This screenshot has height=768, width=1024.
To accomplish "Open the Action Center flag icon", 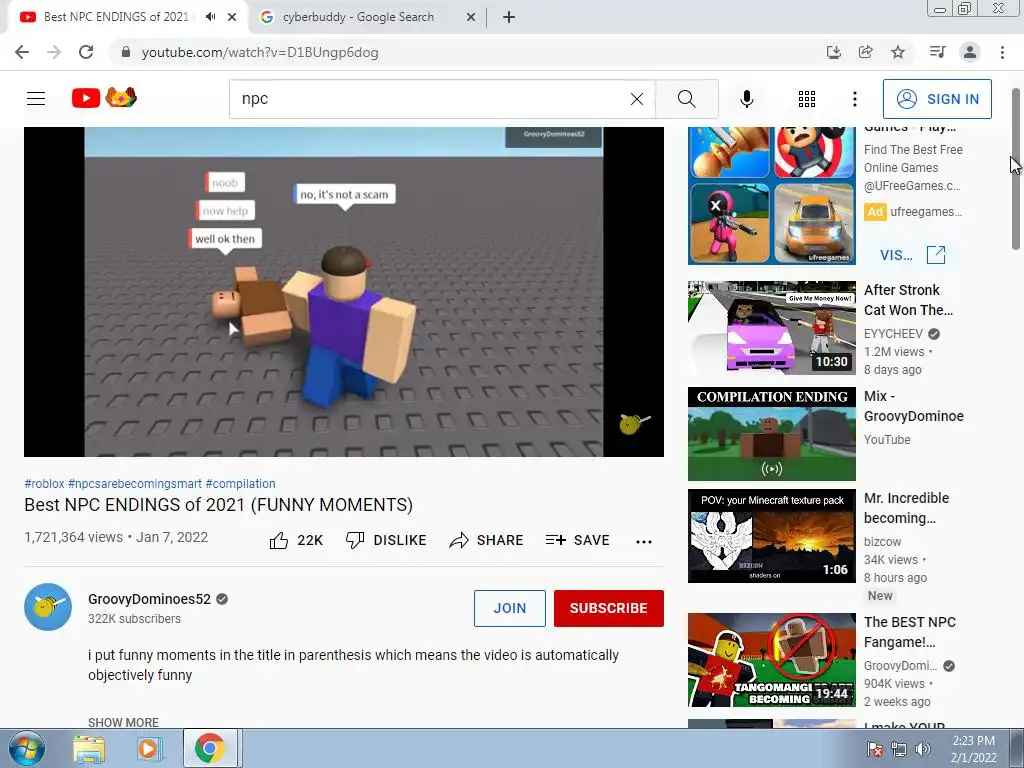I will (x=875, y=749).
